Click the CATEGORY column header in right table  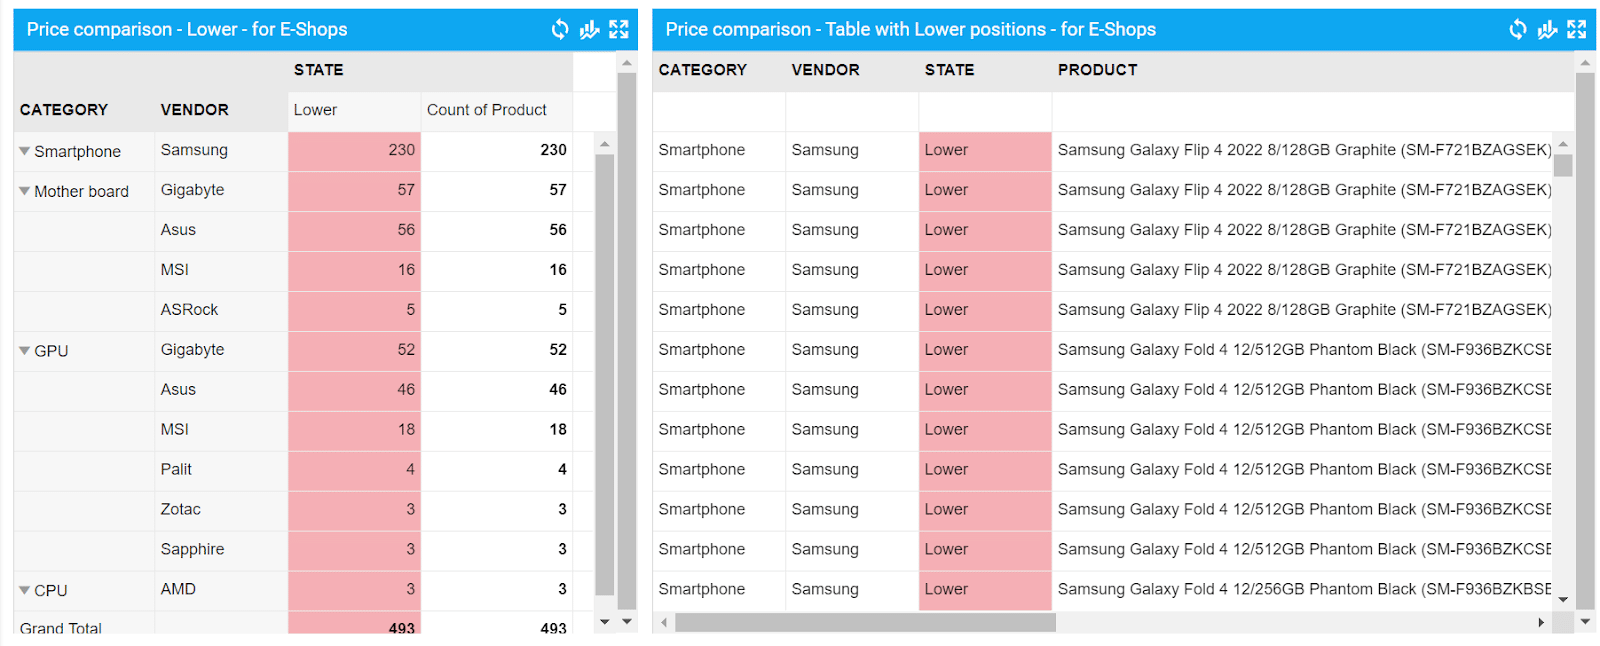coord(702,70)
